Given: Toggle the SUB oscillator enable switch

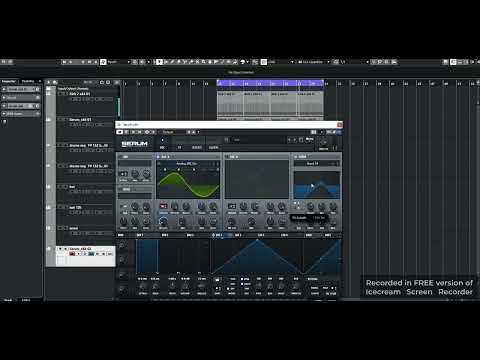Looking at the screenshot, I should (120, 157).
